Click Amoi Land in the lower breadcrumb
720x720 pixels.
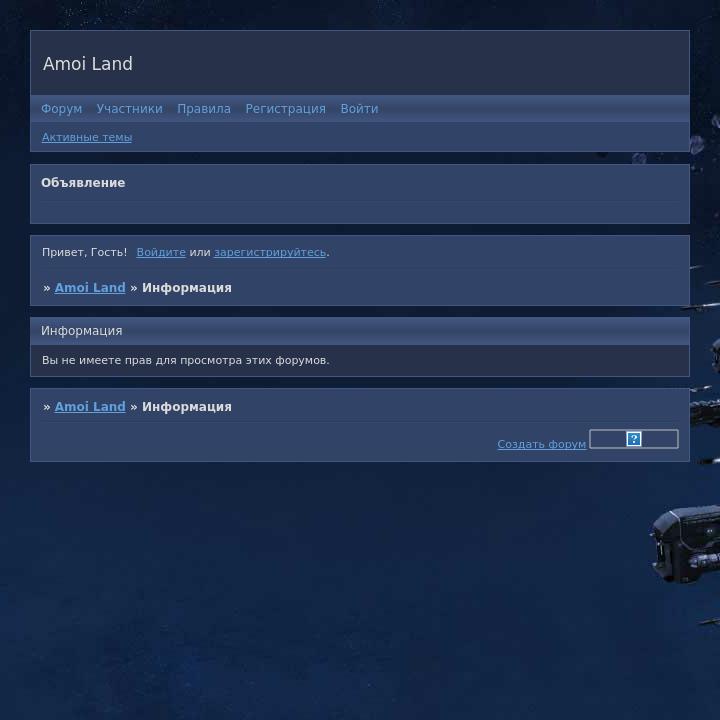pyautogui.click(x=90, y=407)
